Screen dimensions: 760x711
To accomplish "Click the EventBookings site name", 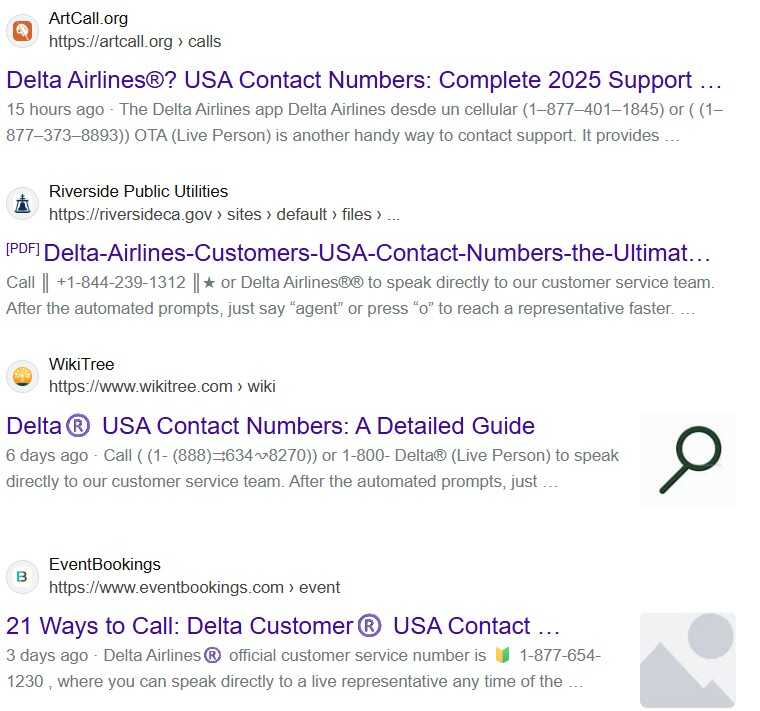I will (105, 565).
